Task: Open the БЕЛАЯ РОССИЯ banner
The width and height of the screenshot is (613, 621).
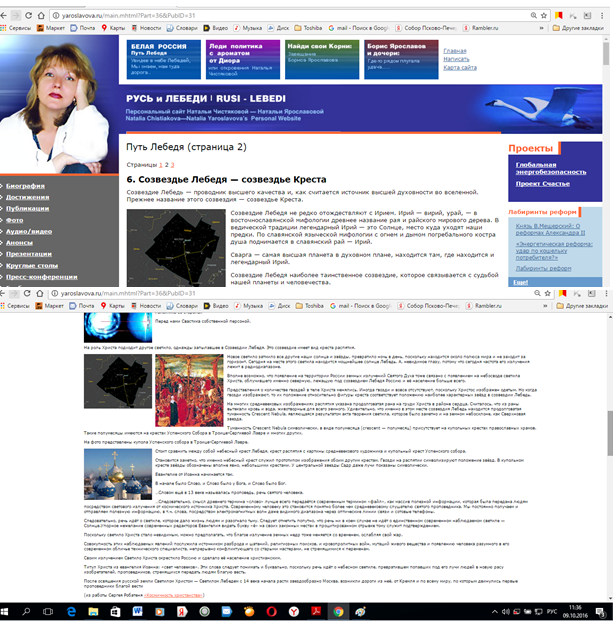Action: (164, 59)
